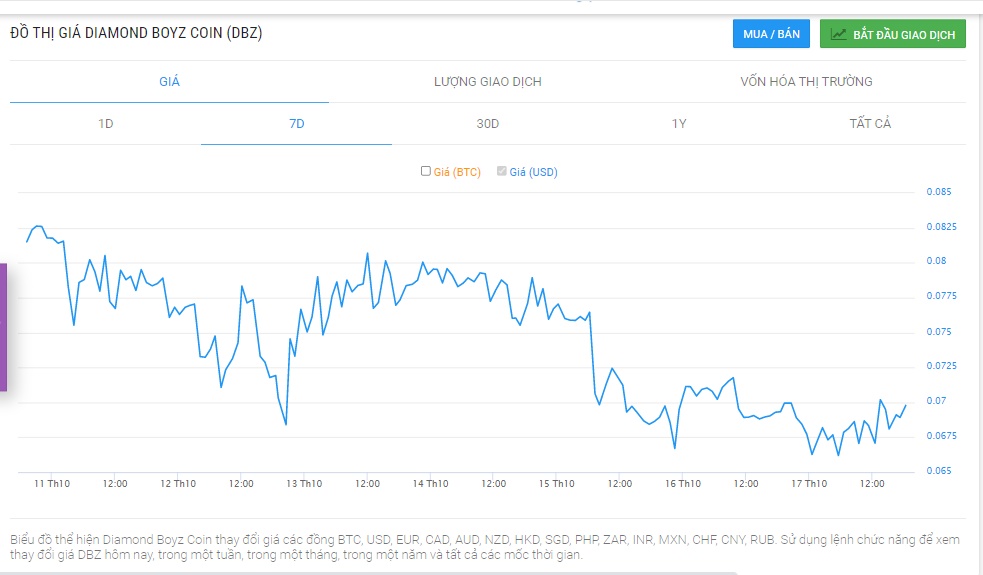Select the 1Y time range
Viewport: 983px width, 575px height.
679,124
